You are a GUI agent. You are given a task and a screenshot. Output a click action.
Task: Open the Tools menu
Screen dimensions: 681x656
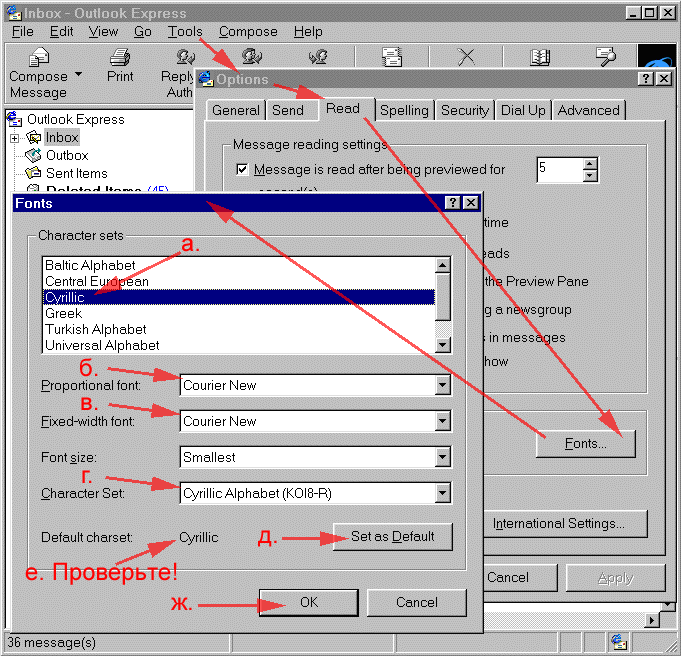click(x=185, y=32)
